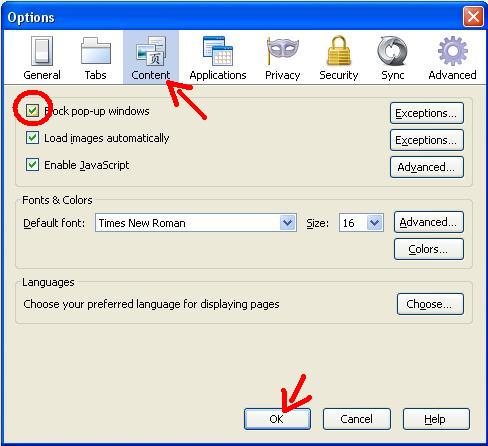This screenshot has width=488, height=446.
Task: Confirm settings with OK button
Action: (x=277, y=419)
